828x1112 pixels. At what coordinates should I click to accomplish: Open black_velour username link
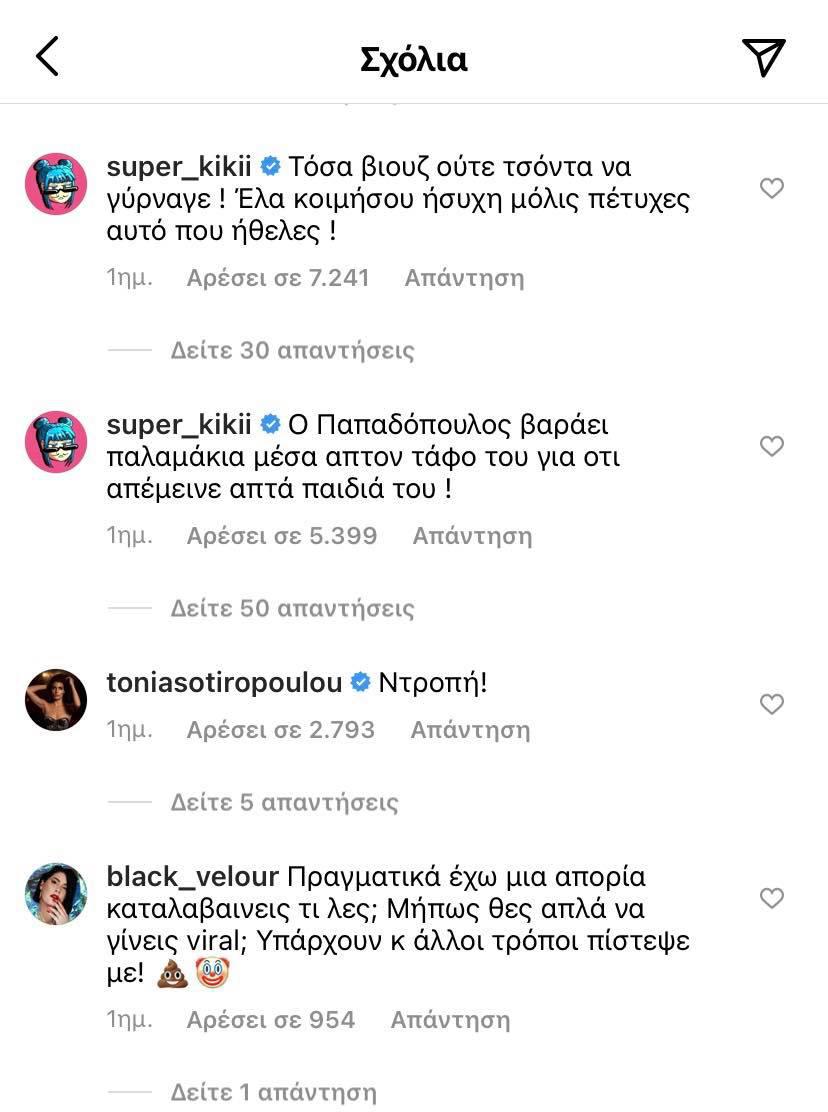point(191,877)
